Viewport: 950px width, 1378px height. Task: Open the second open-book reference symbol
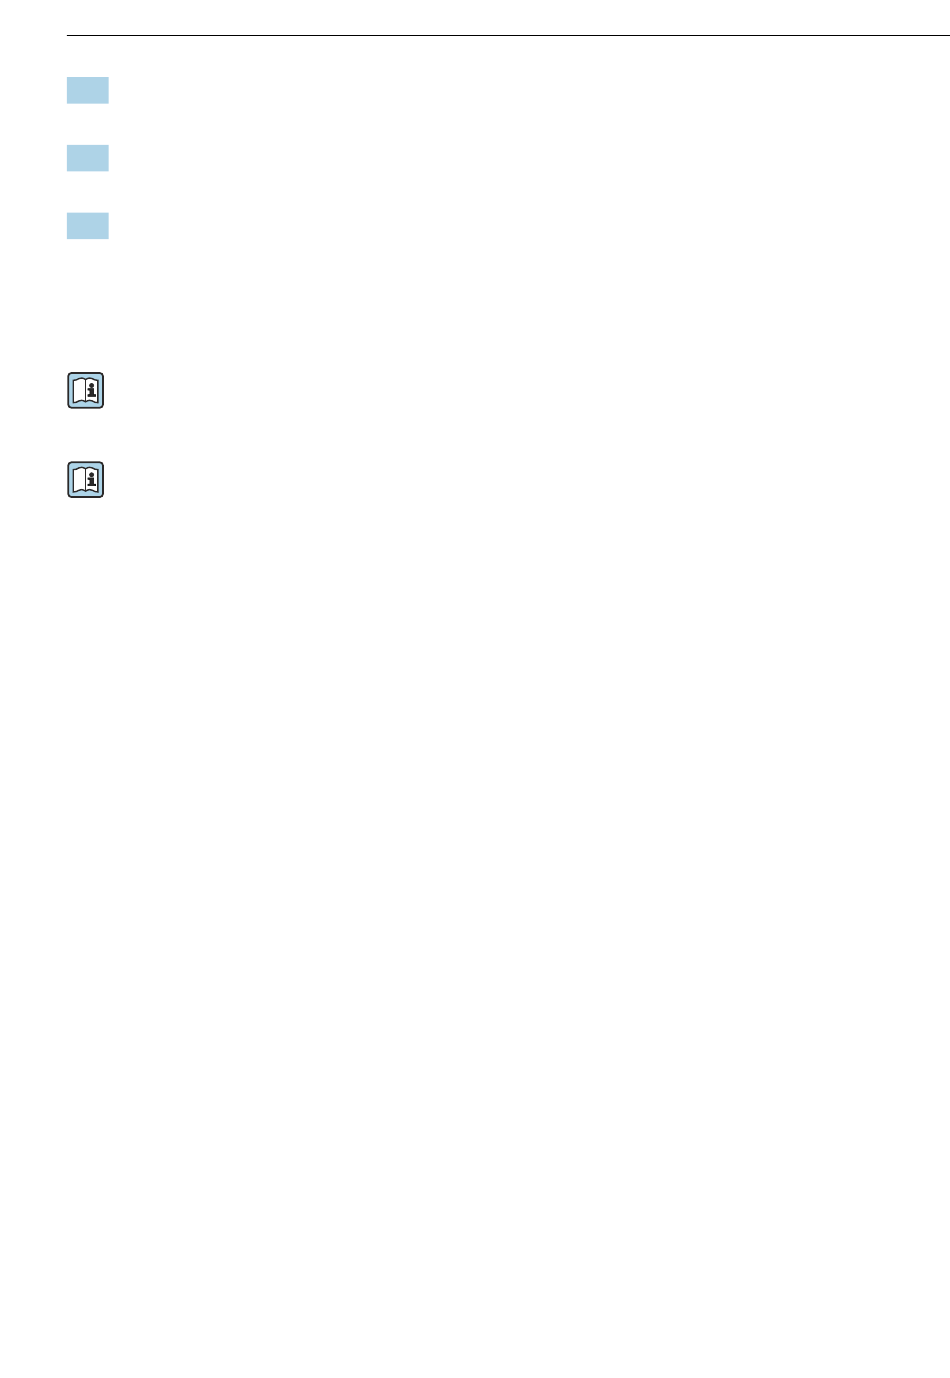(x=86, y=480)
